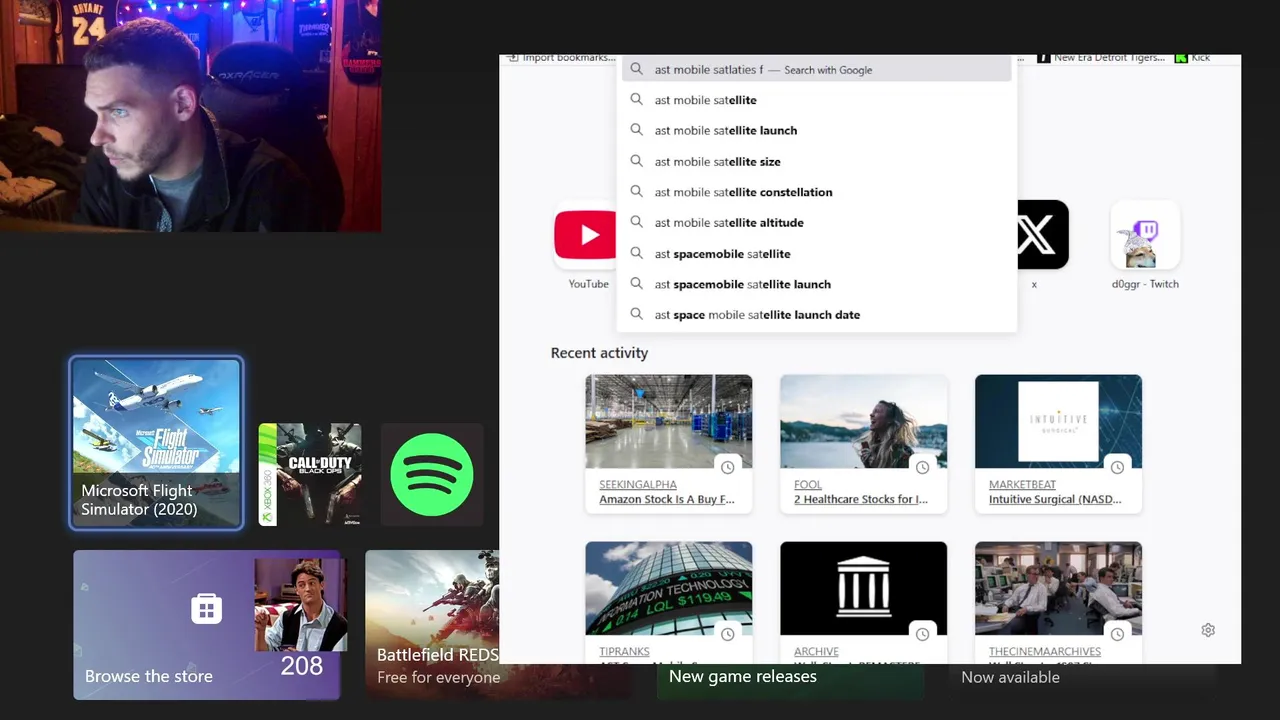This screenshot has height=720, width=1280.
Task: Click the magnifier icon in the address bar
Action: (636, 69)
